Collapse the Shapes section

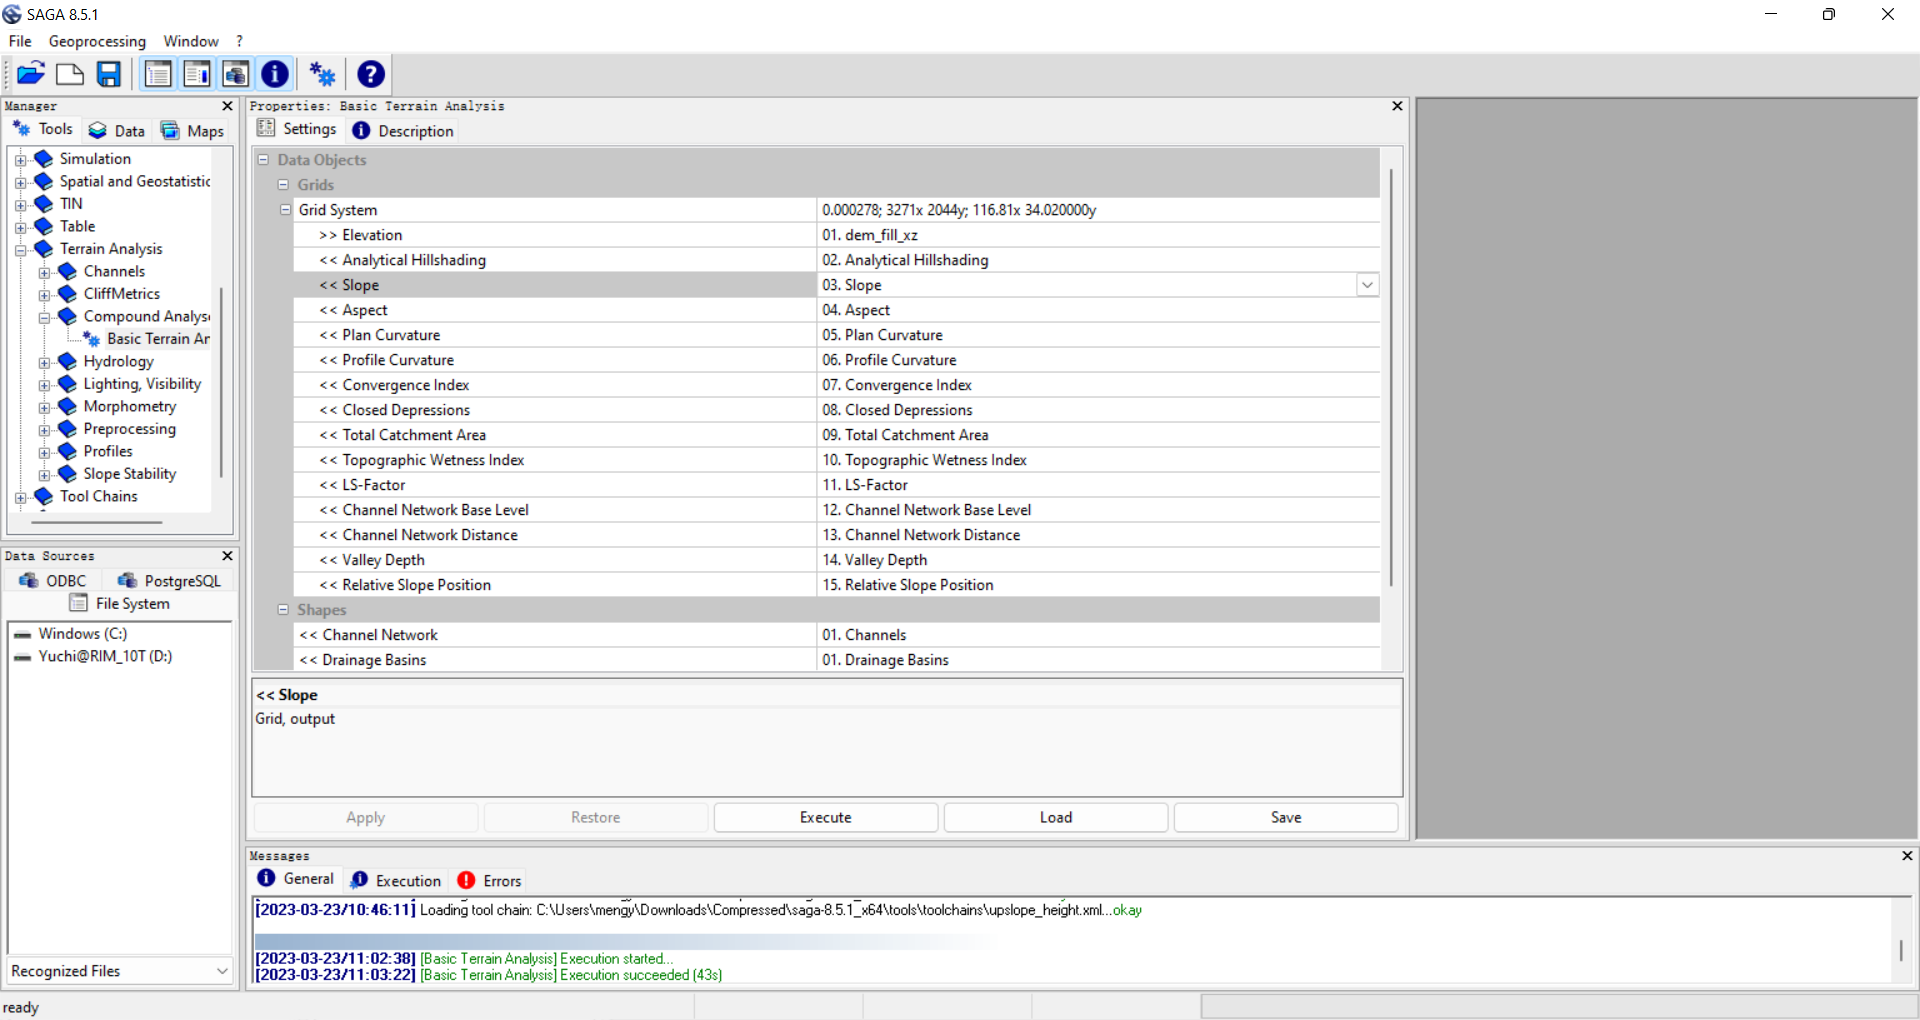tap(283, 610)
